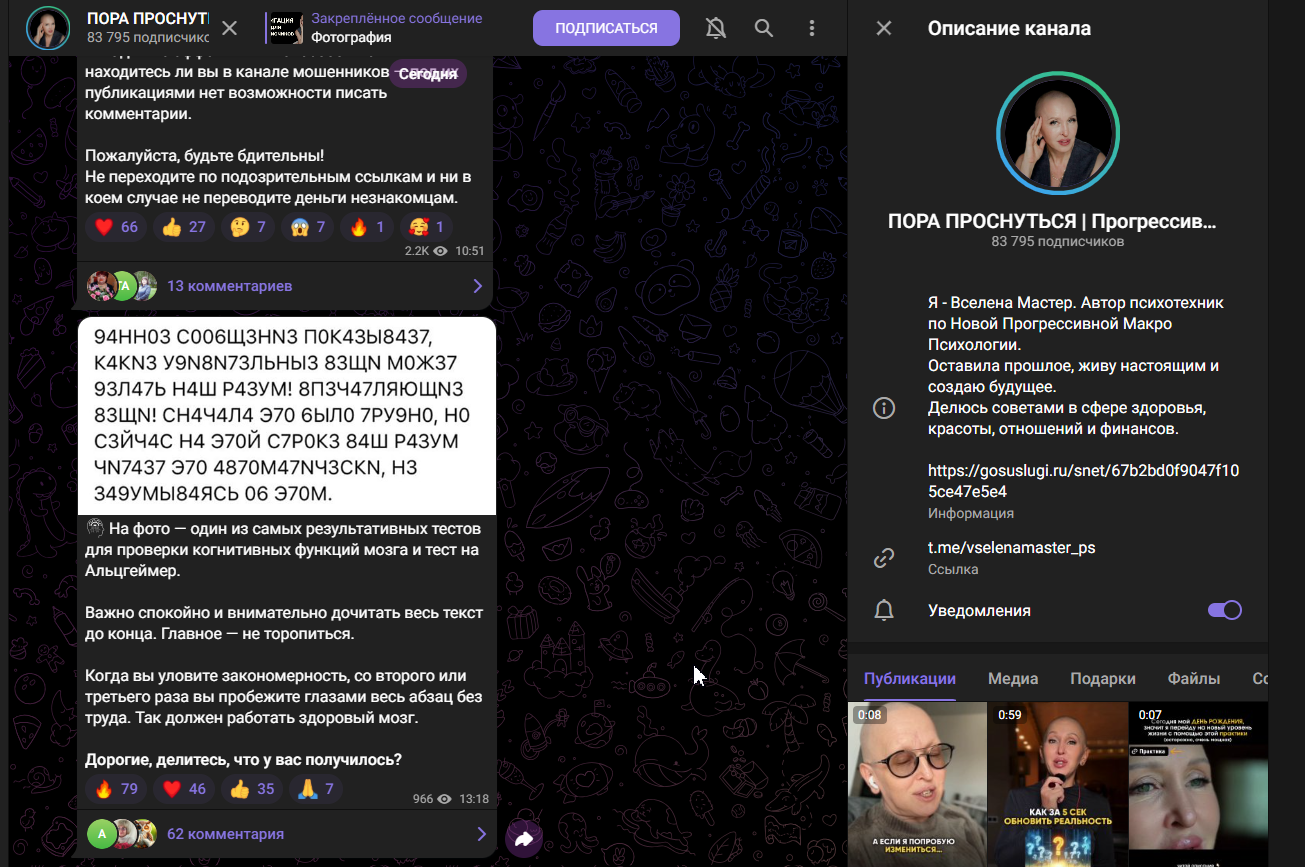
Task: Open search in channel magnifier icon
Action: (x=764, y=28)
